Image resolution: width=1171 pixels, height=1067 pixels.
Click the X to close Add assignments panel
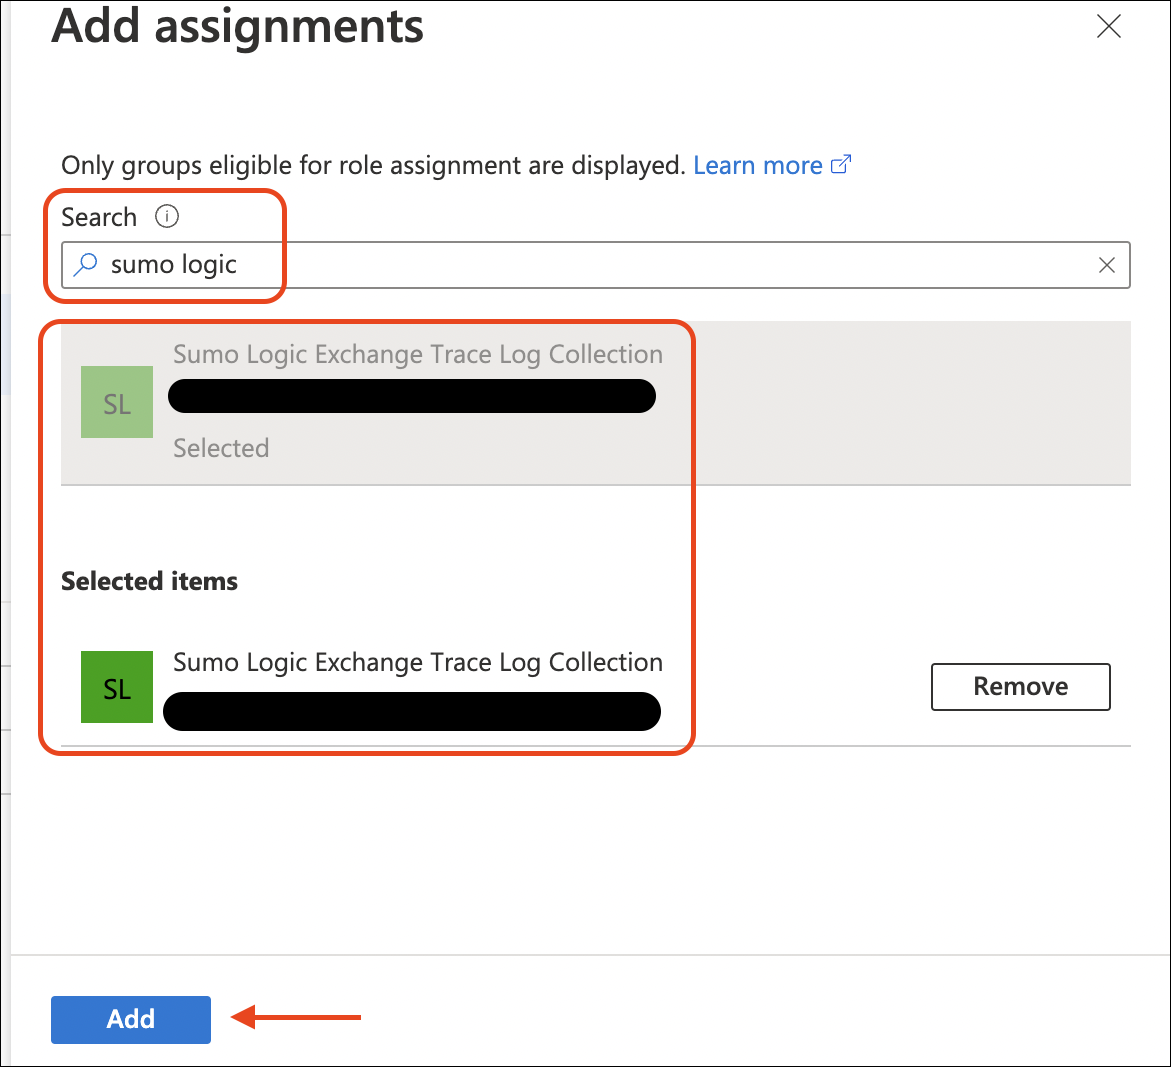(1109, 27)
